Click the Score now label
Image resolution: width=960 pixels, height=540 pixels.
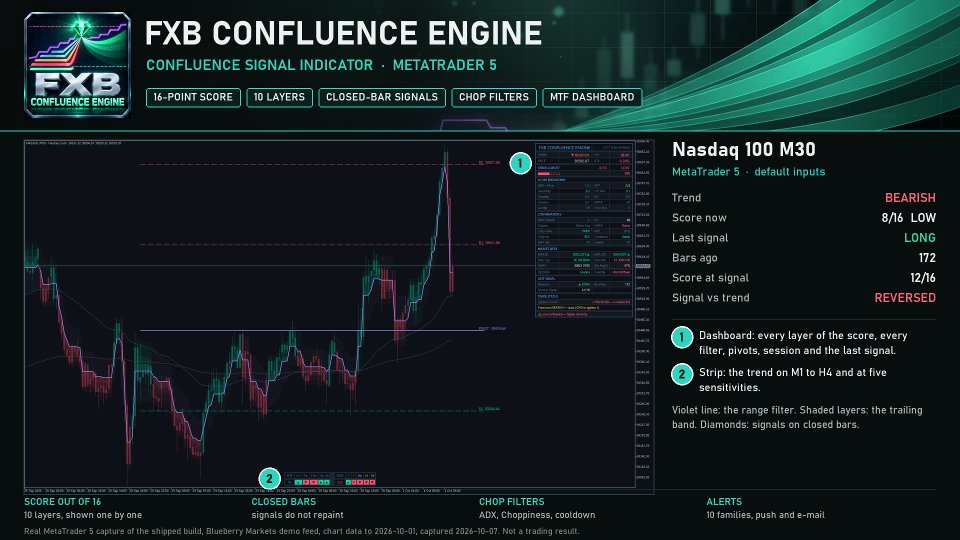[x=699, y=218]
